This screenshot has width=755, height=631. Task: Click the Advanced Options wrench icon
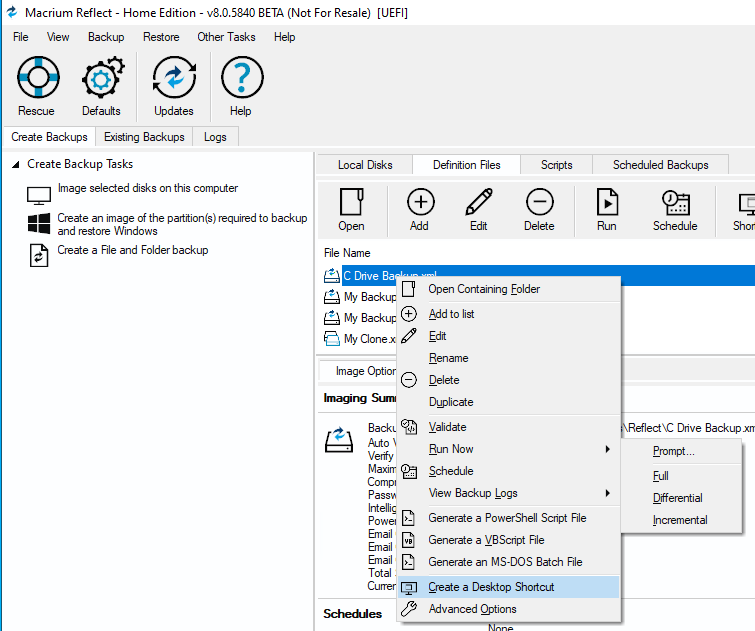tap(409, 608)
